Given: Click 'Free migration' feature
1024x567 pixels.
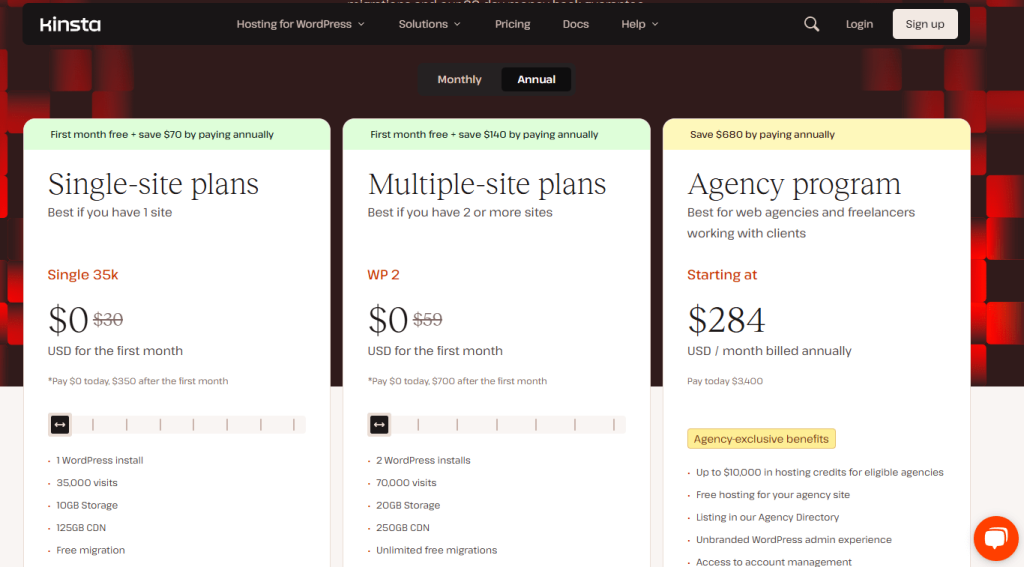Looking at the screenshot, I should (x=91, y=550).
